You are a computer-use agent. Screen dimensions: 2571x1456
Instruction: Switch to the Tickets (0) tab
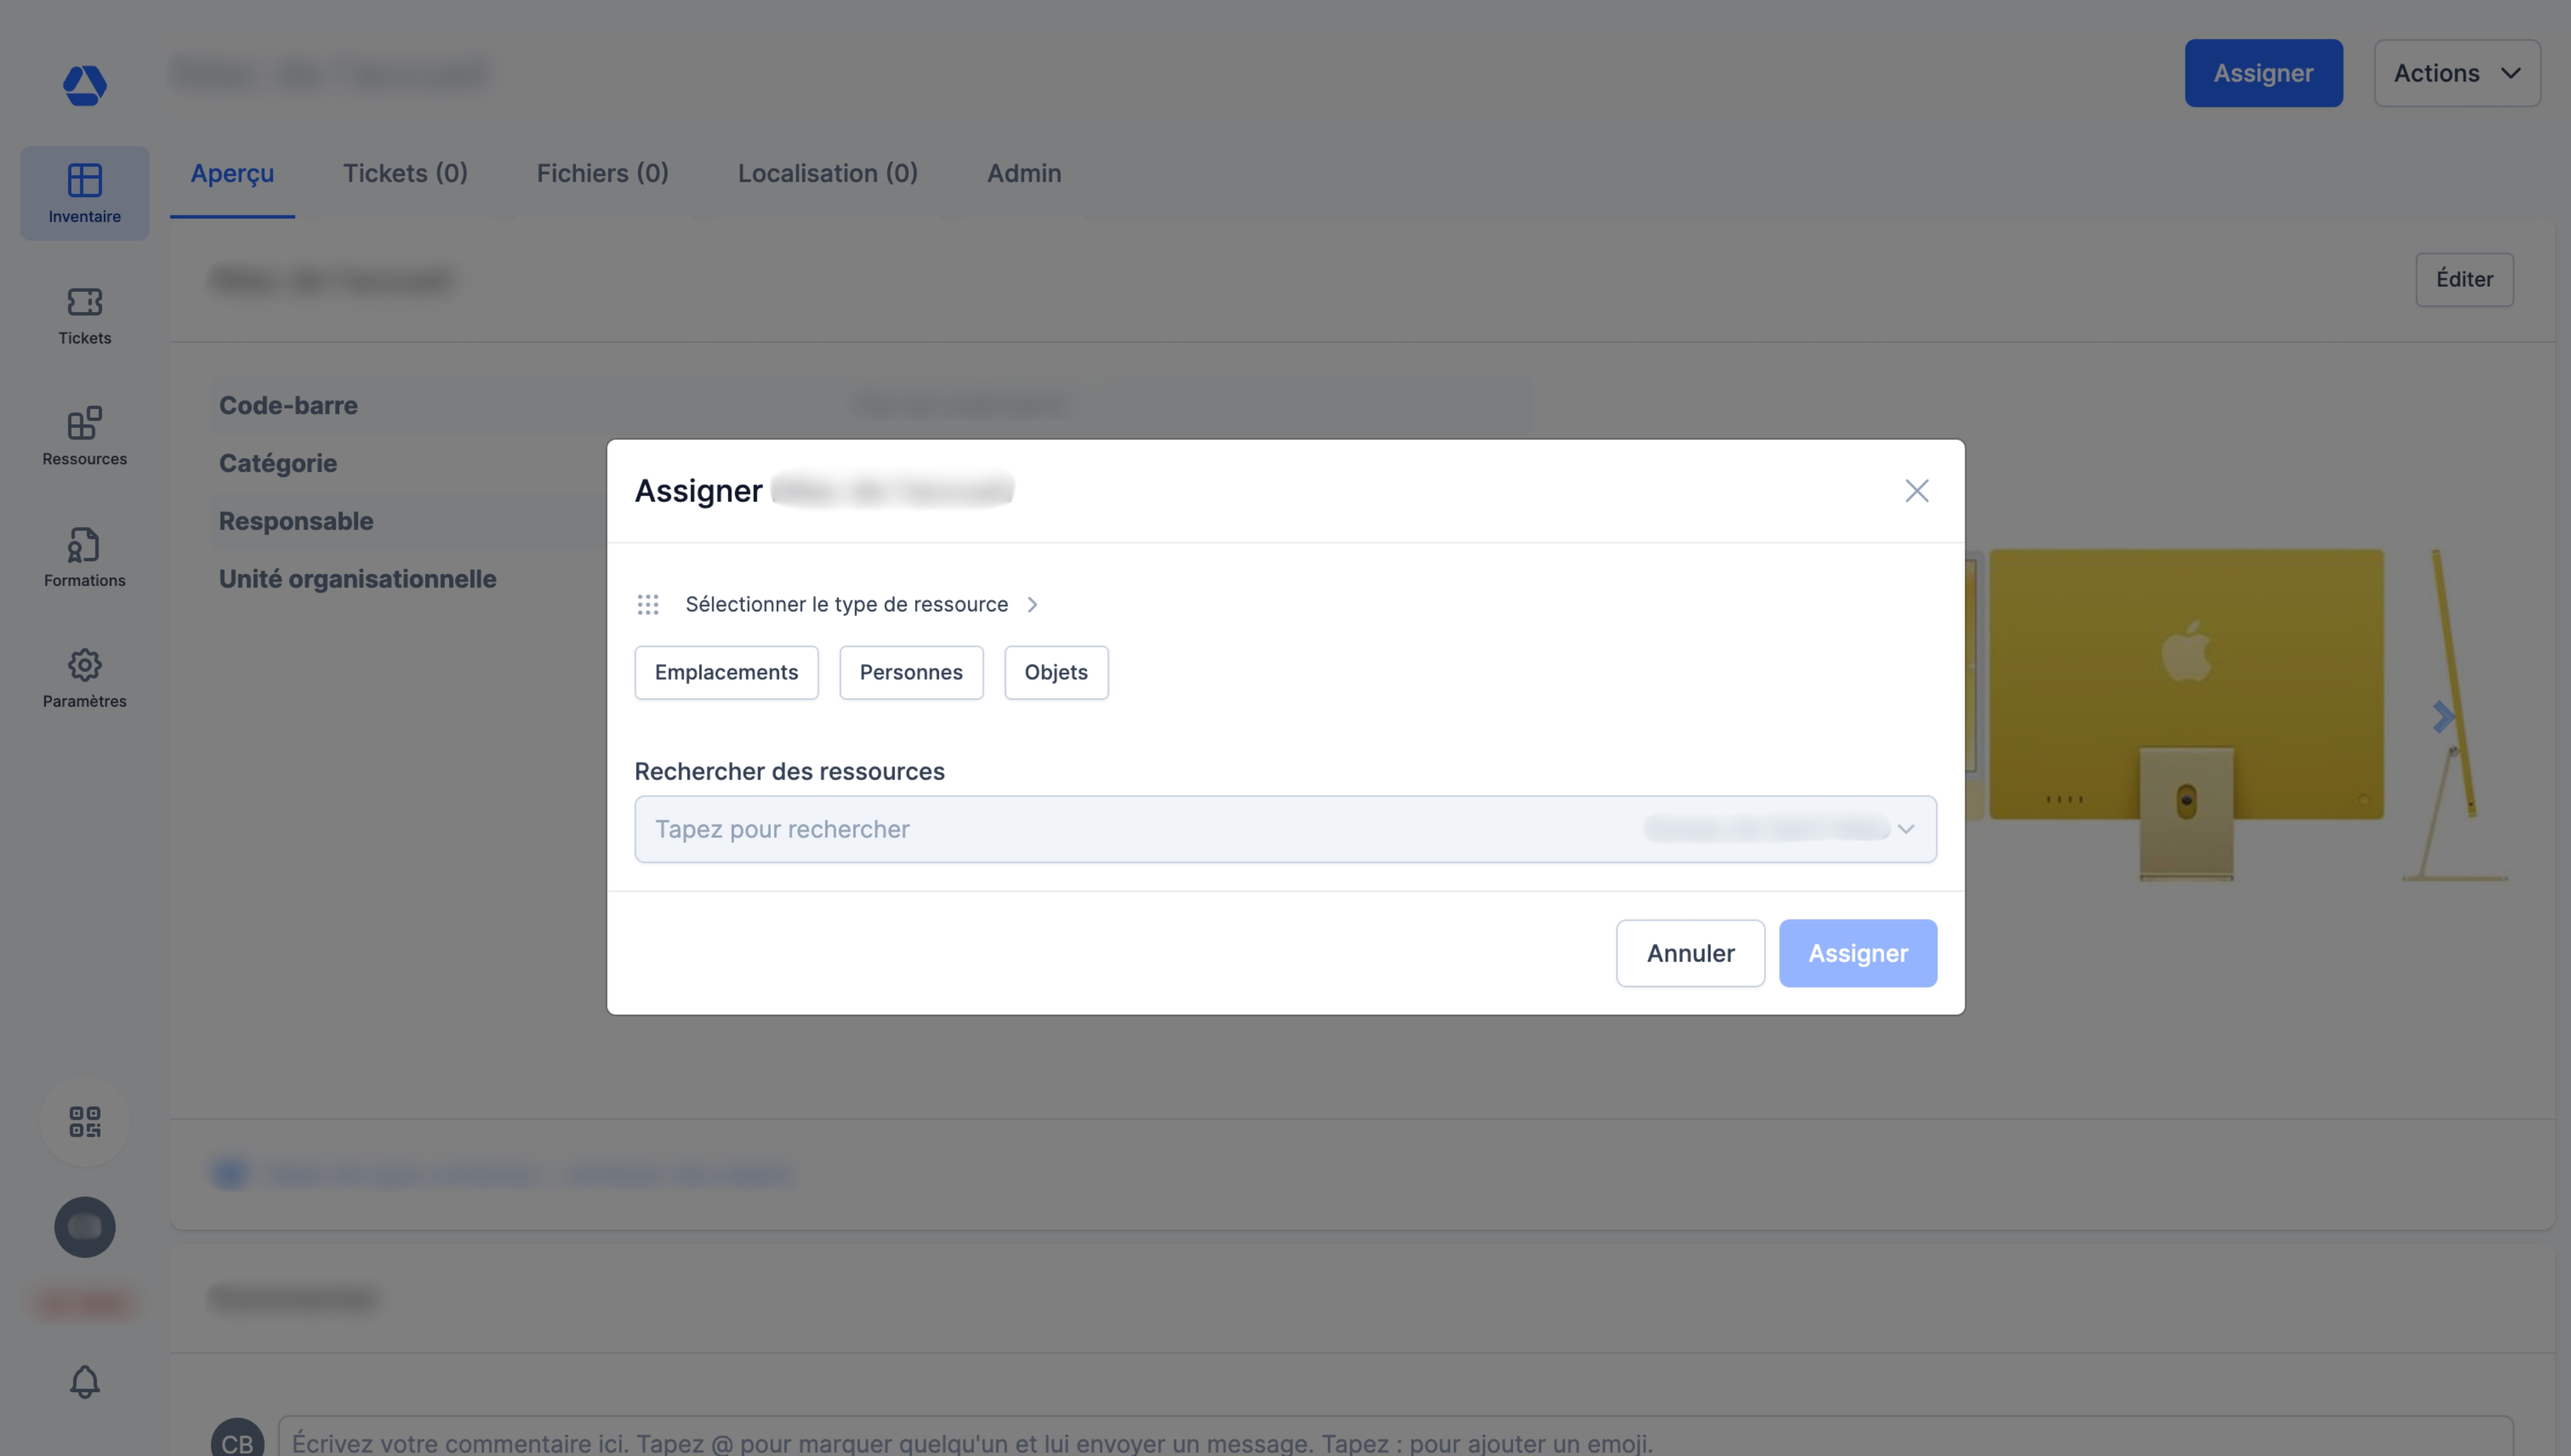(405, 173)
